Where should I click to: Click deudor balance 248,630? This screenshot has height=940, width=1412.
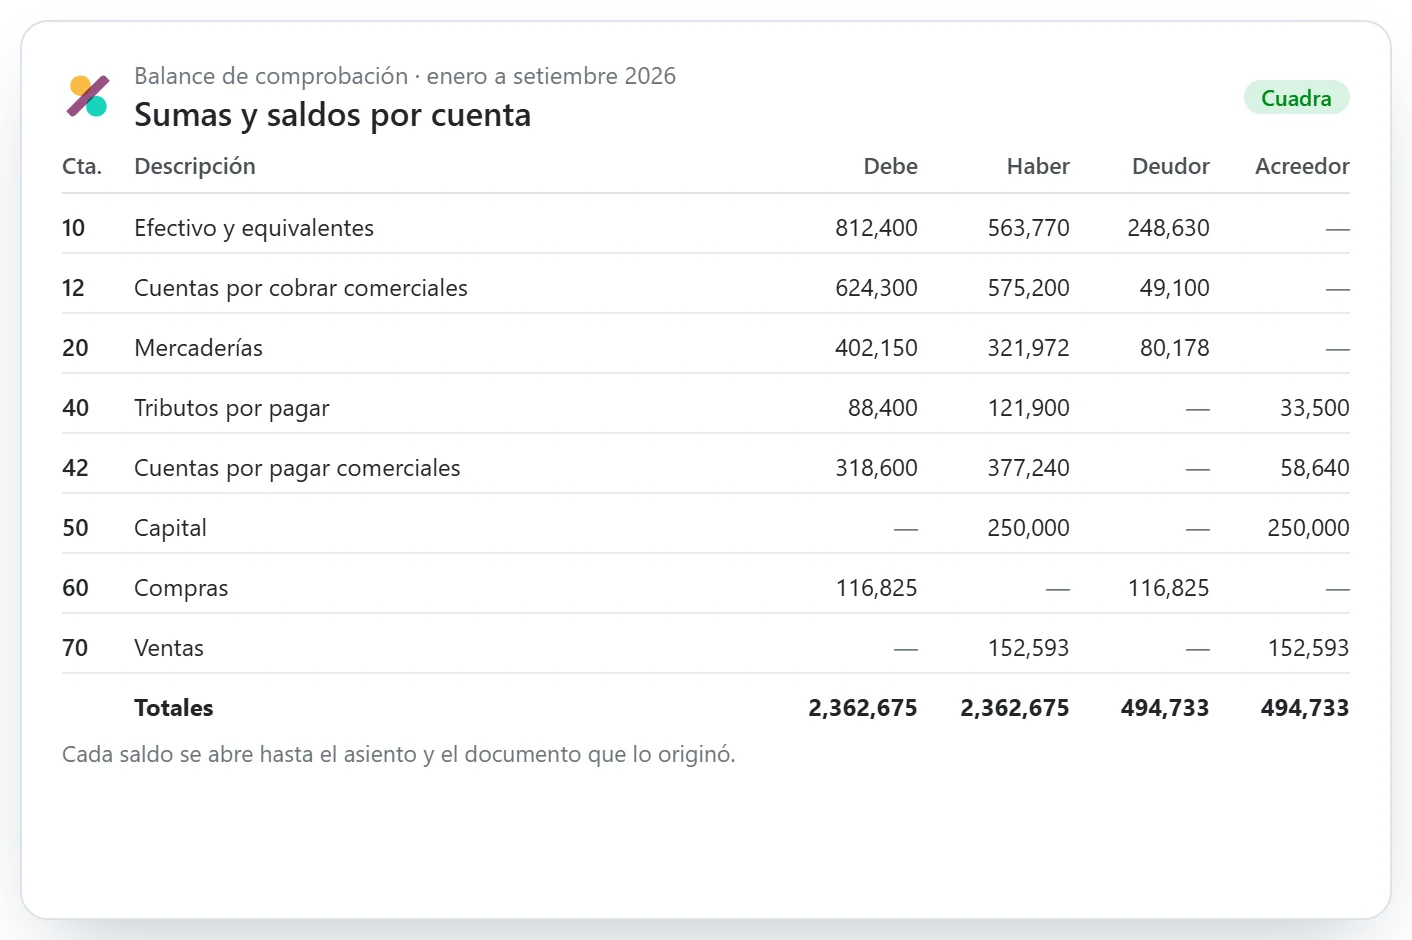pyautogui.click(x=1168, y=228)
